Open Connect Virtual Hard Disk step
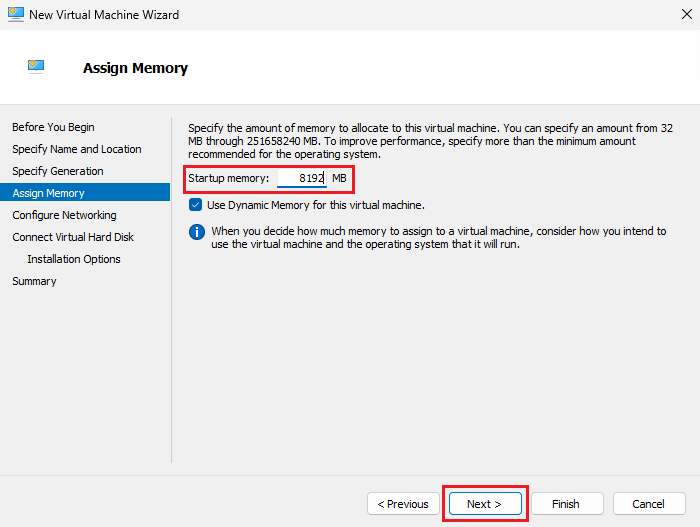Screen dimensions: 700x527 [73, 237]
